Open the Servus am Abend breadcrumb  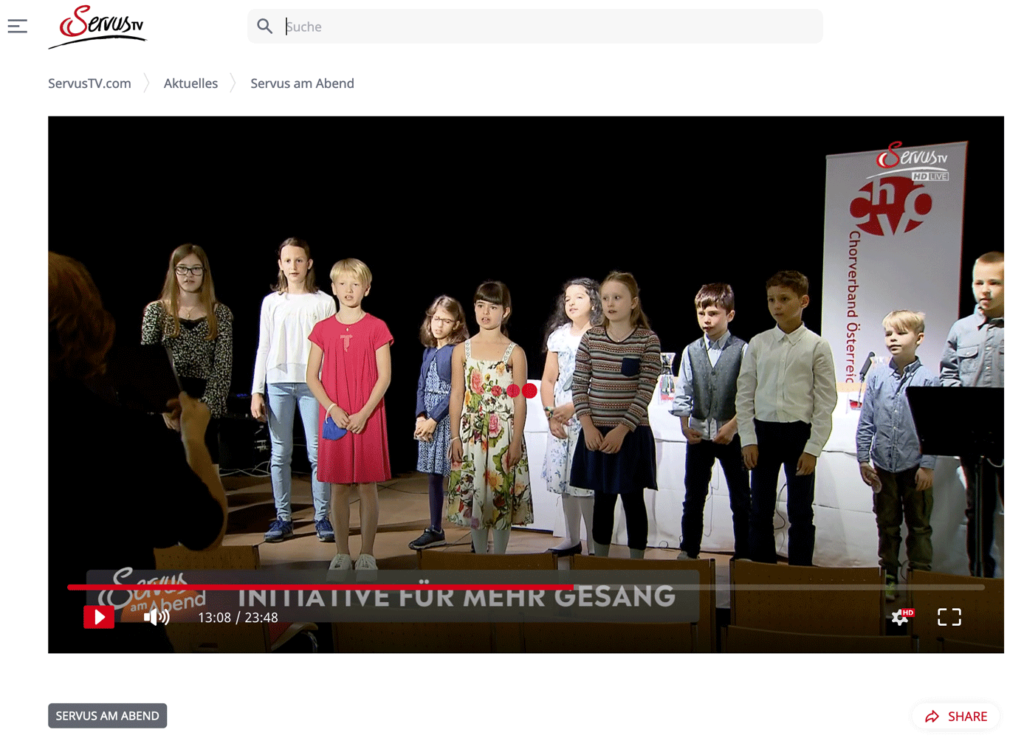302,83
